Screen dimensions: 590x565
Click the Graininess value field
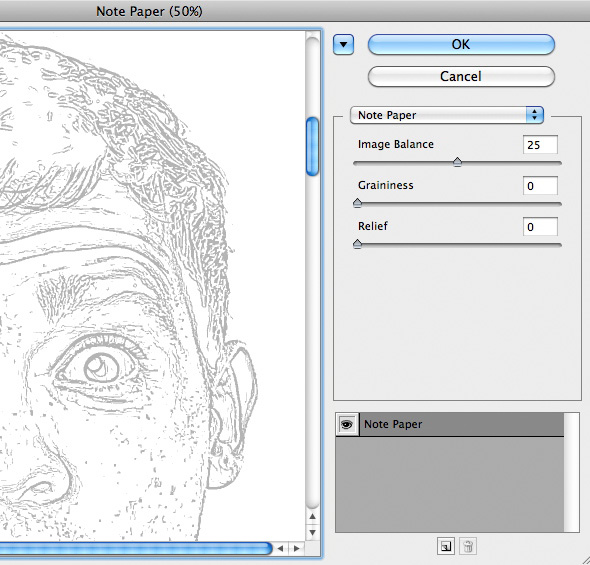[x=540, y=186]
